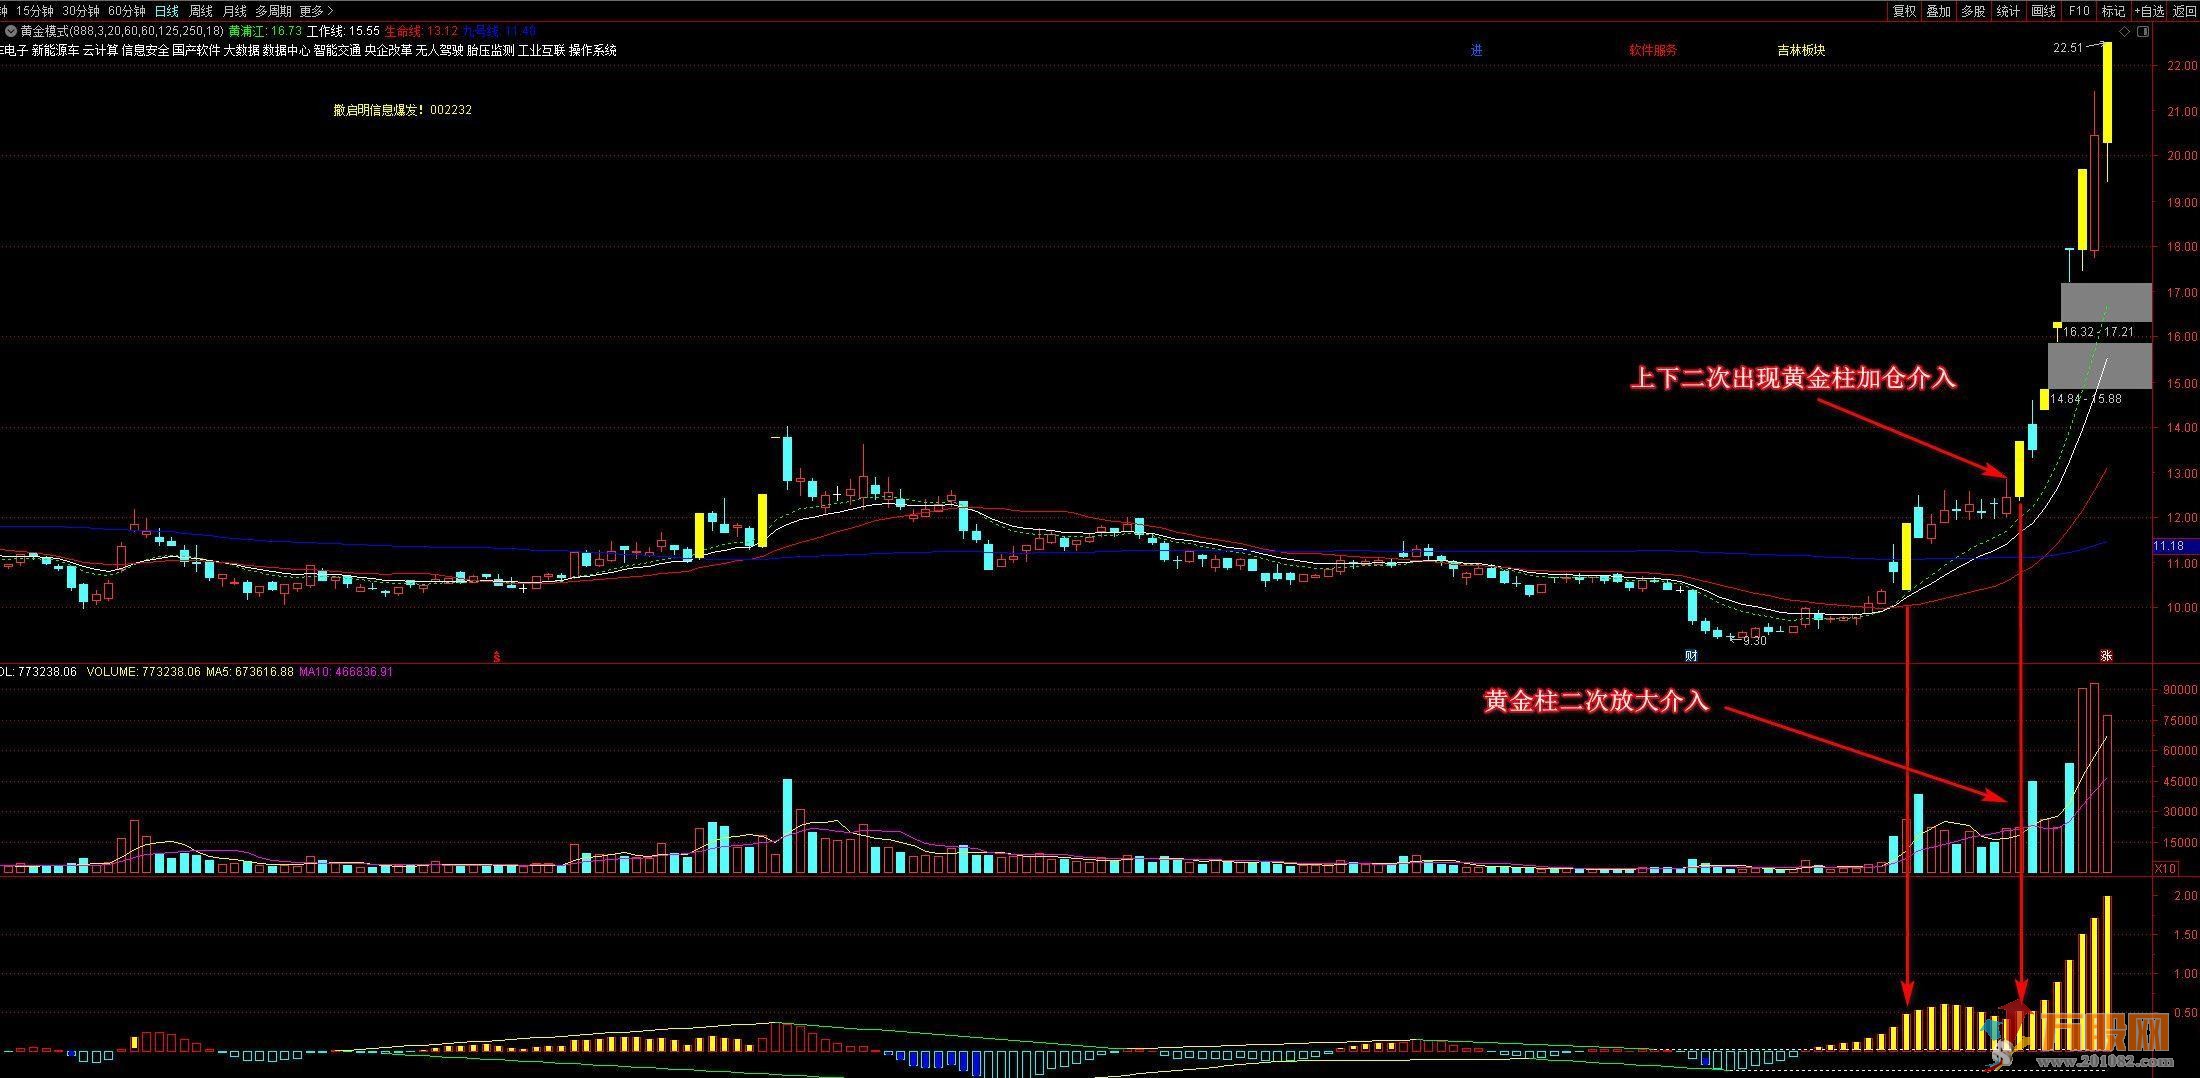
Task: Open 多周期 multi-period view
Action: pyautogui.click(x=273, y=11)
